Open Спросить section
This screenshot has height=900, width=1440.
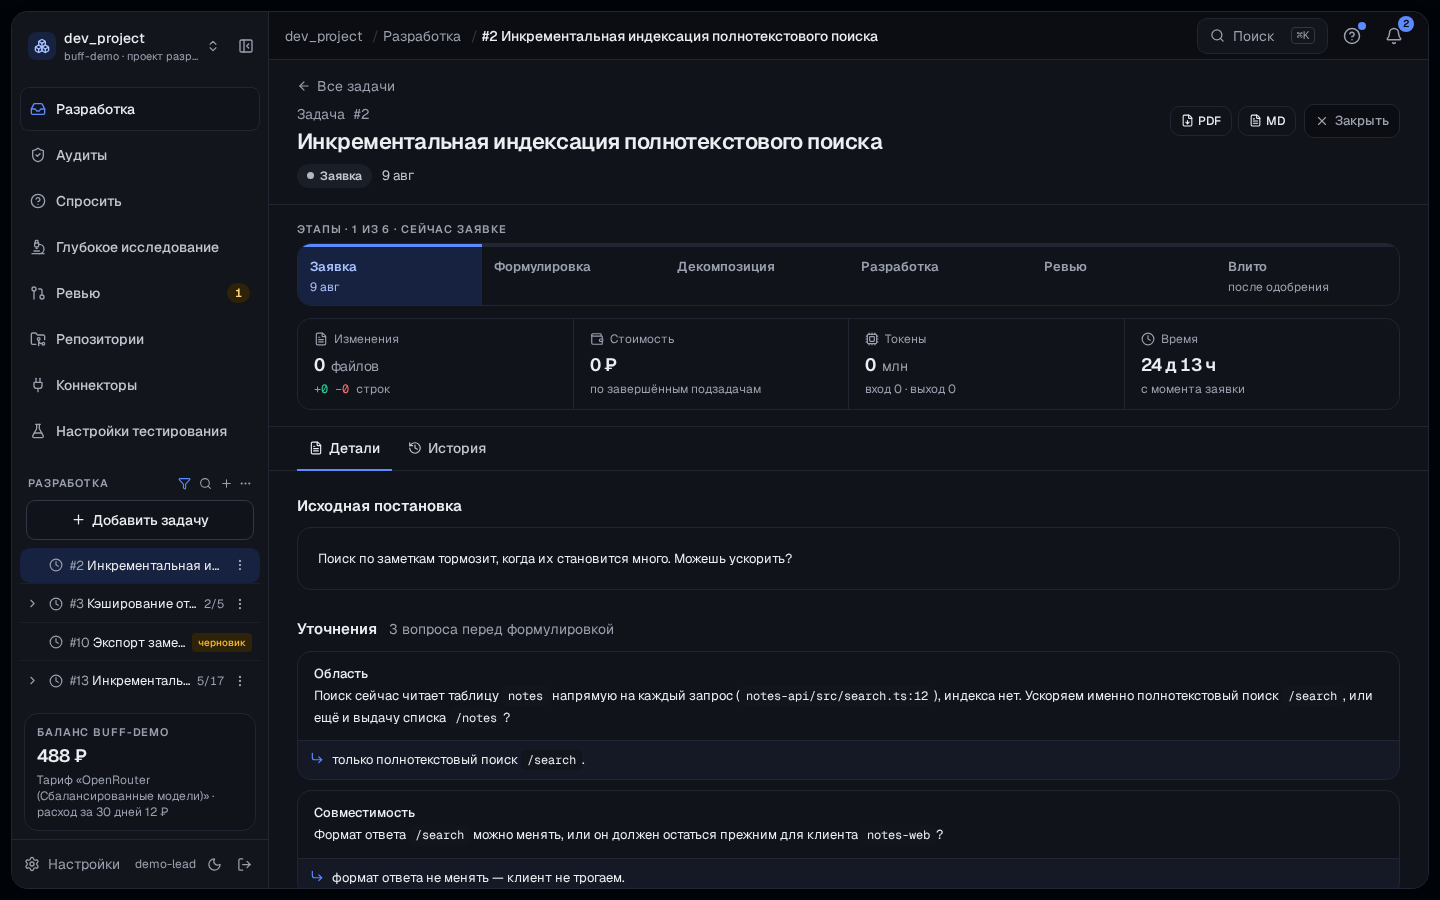click(140, 201)
